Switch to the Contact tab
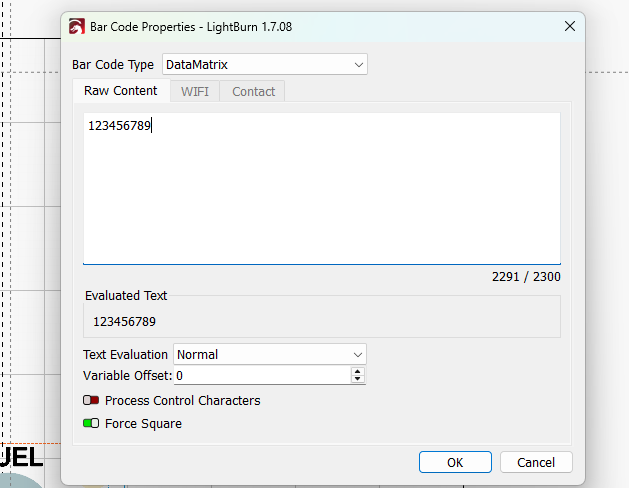The height and width of the screenshot is (488, 629). click(253, 91)
